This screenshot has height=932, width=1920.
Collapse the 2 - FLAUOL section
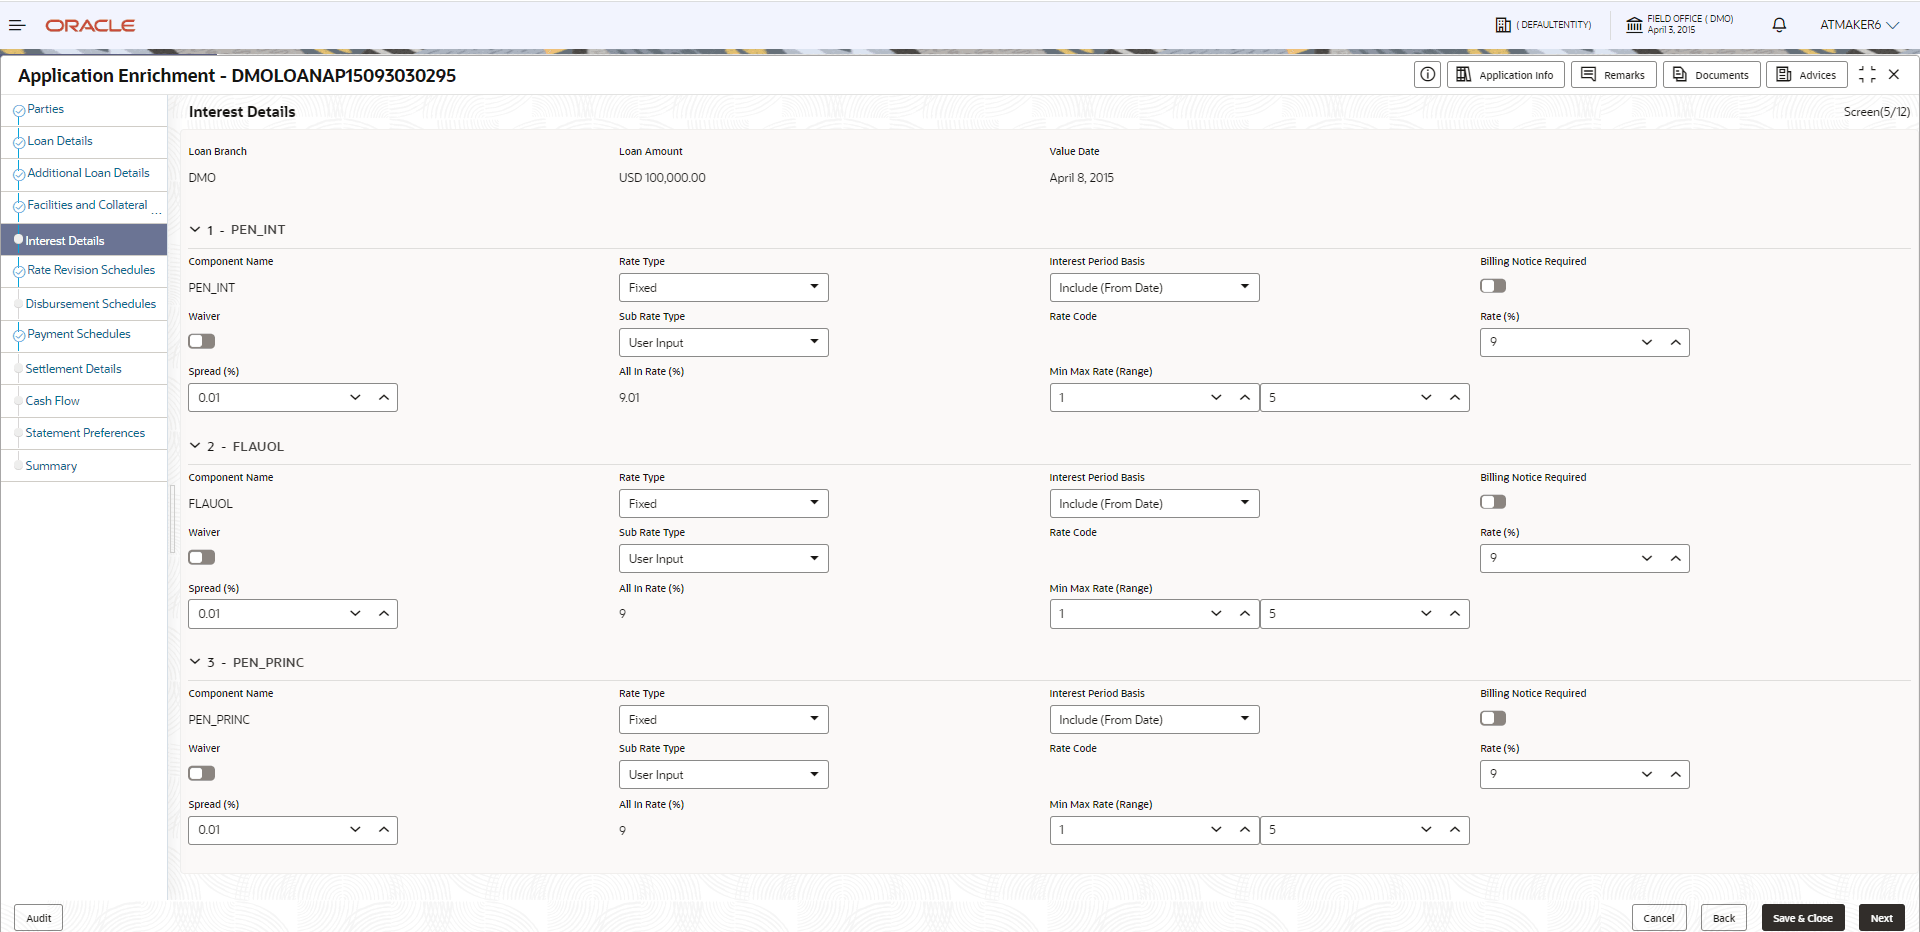tap(195, 446)
